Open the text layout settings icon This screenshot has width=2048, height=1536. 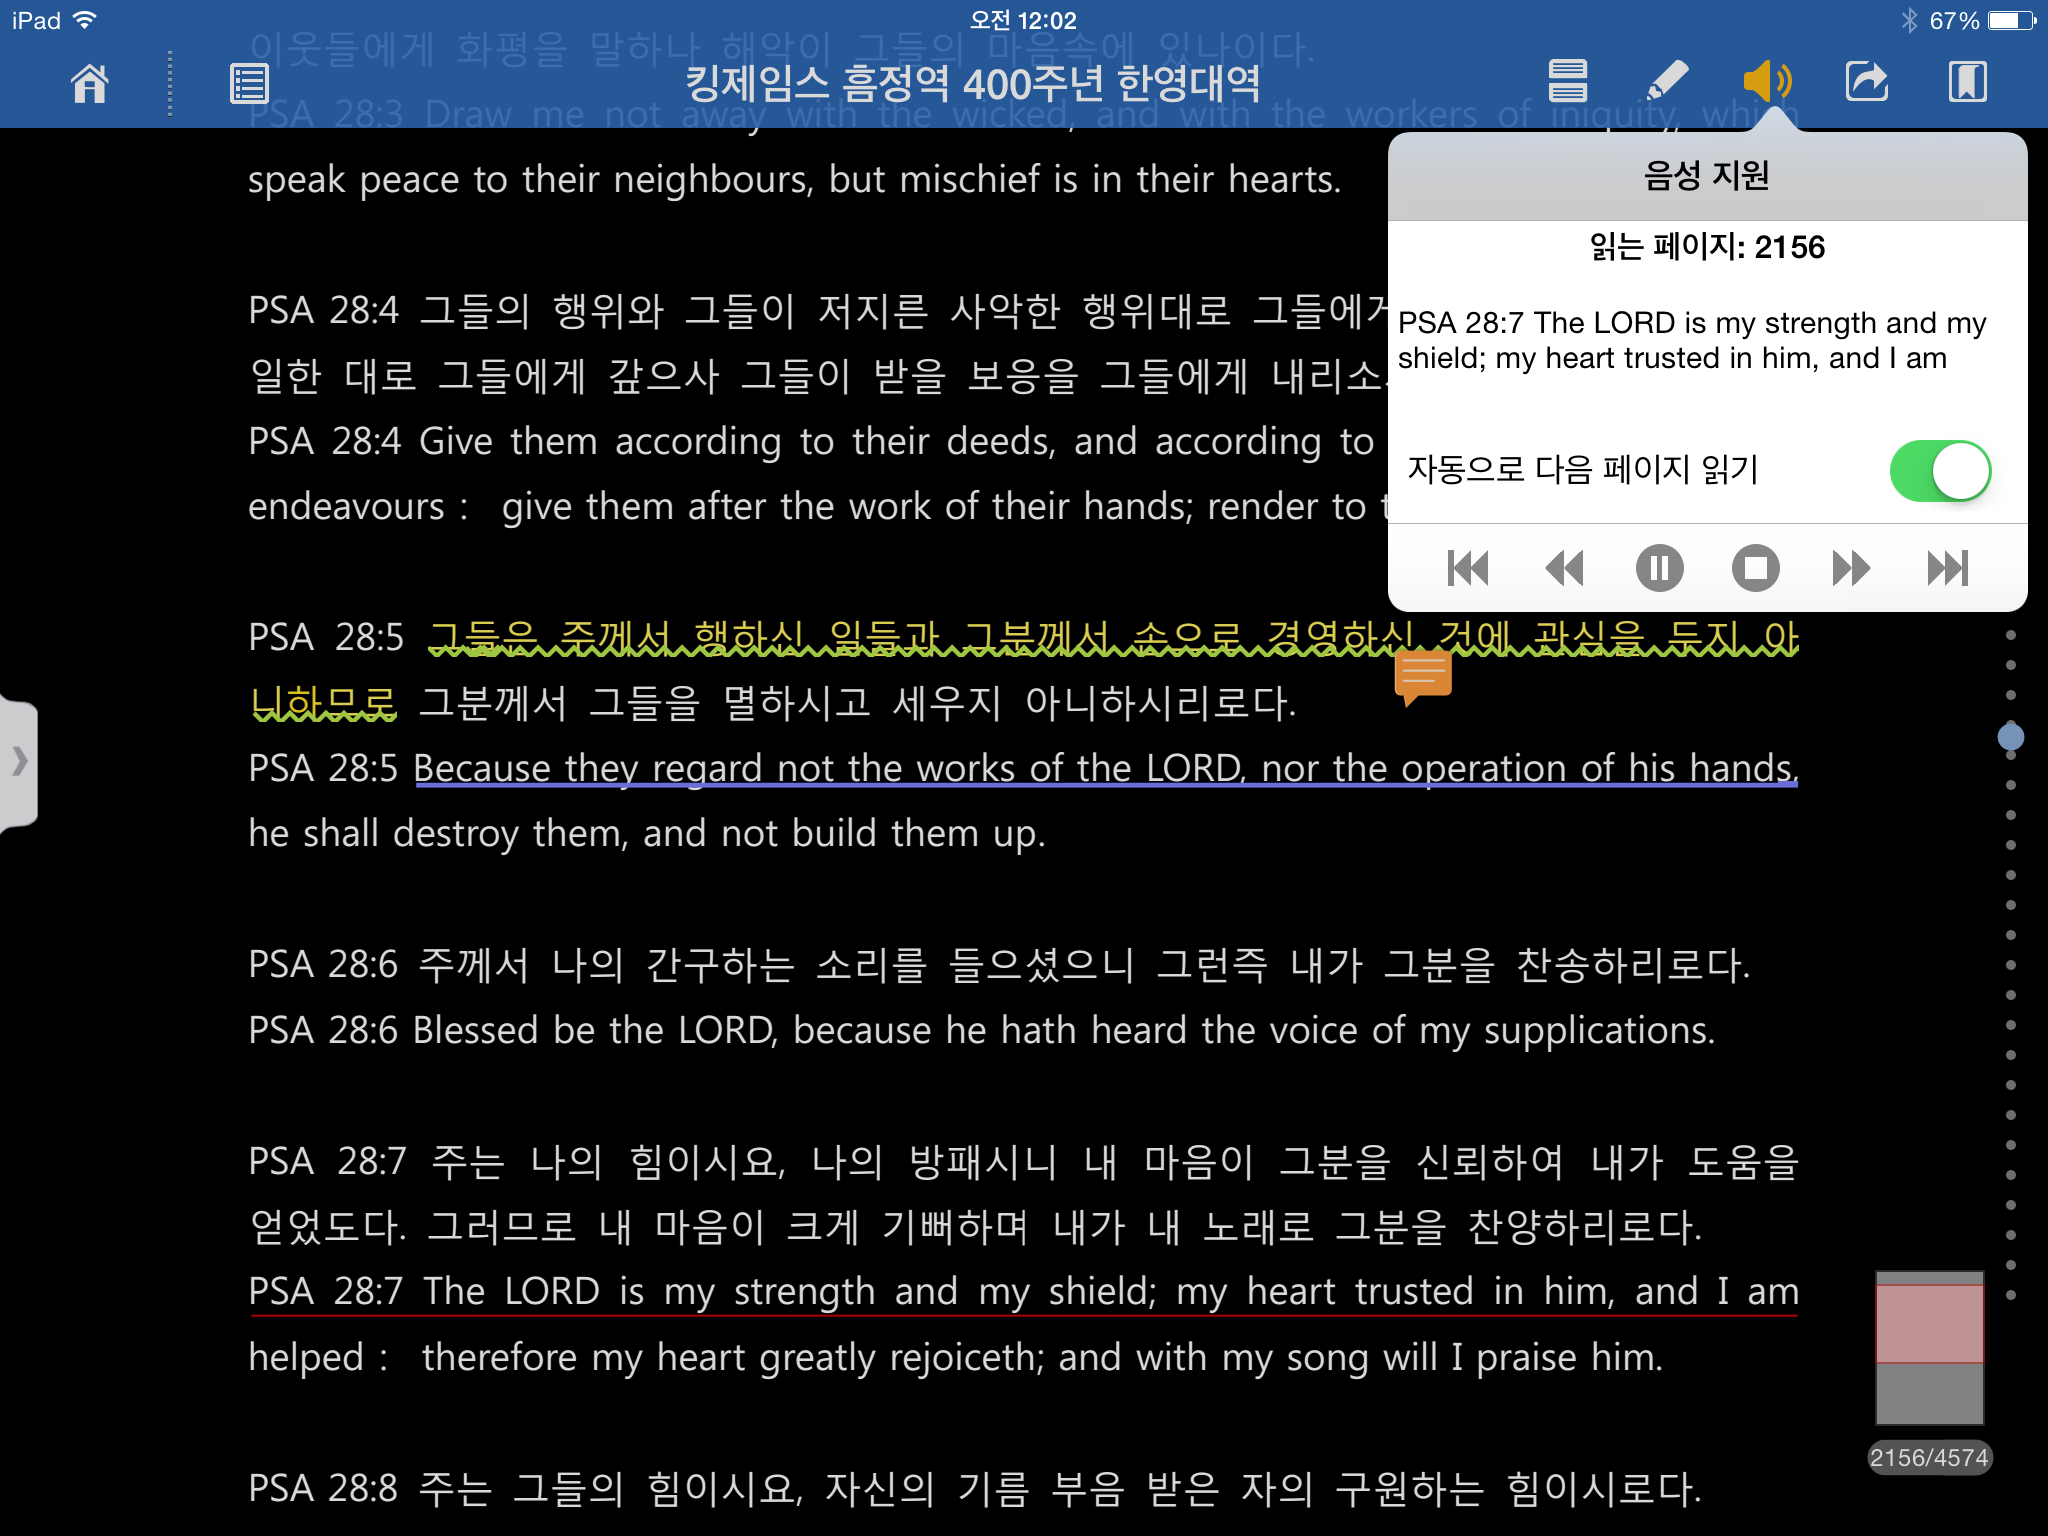point(1567,81)
